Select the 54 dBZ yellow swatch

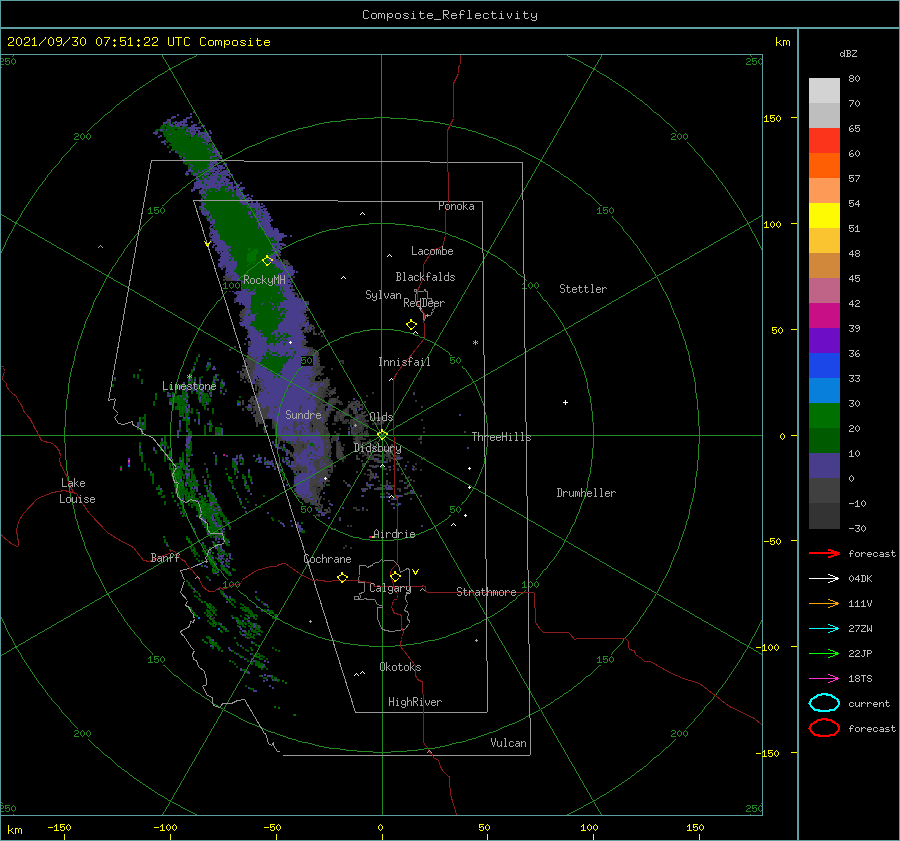point(824,215)
